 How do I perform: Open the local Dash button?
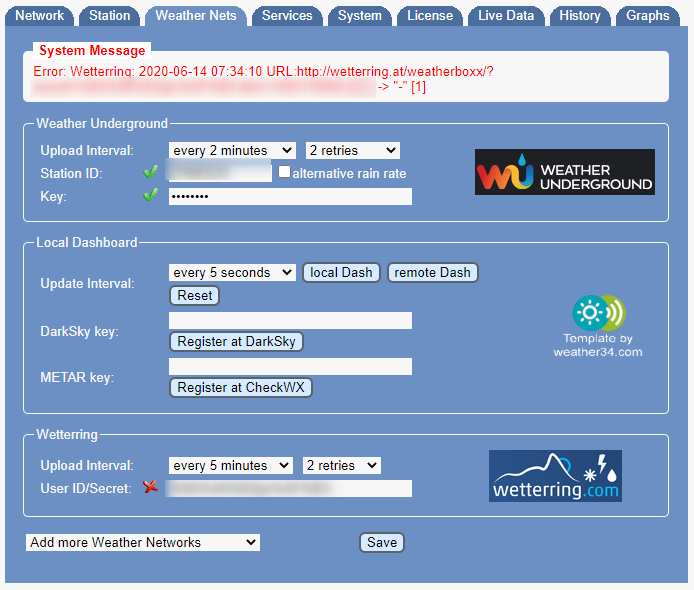tap(341, 273)
